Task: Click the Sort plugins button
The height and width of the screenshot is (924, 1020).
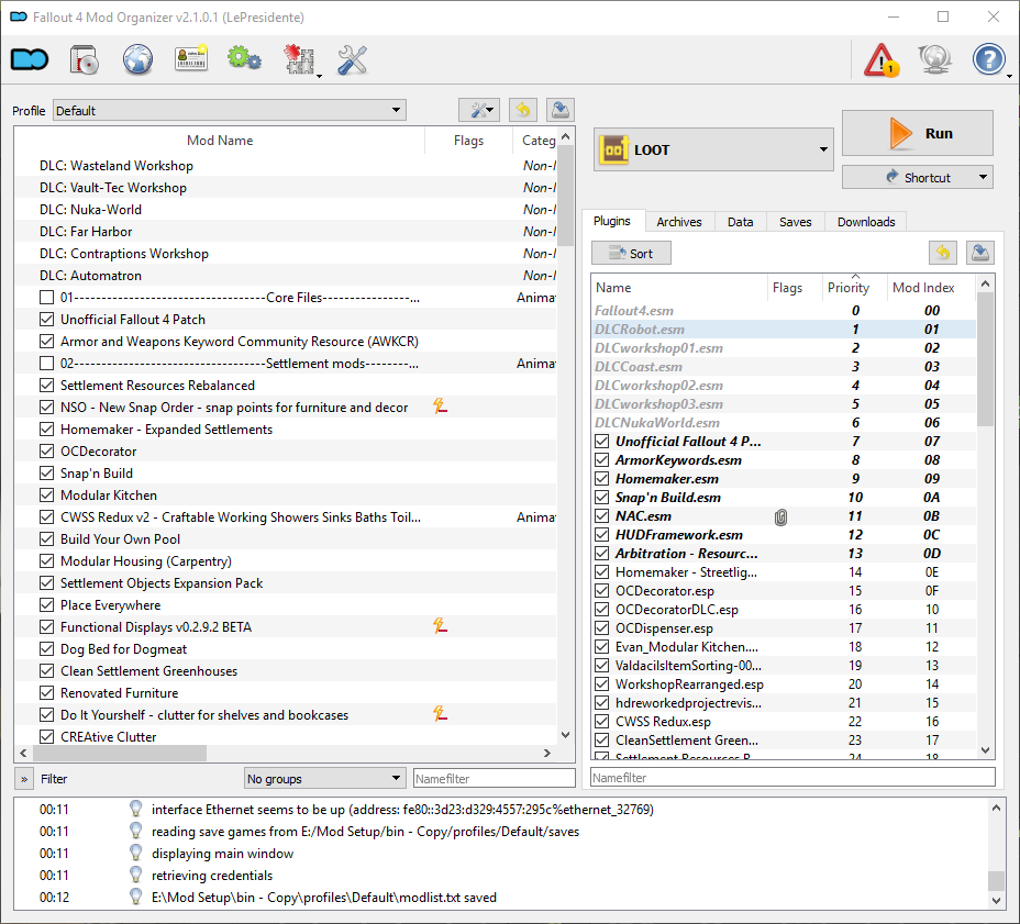Action: [631, 253]
